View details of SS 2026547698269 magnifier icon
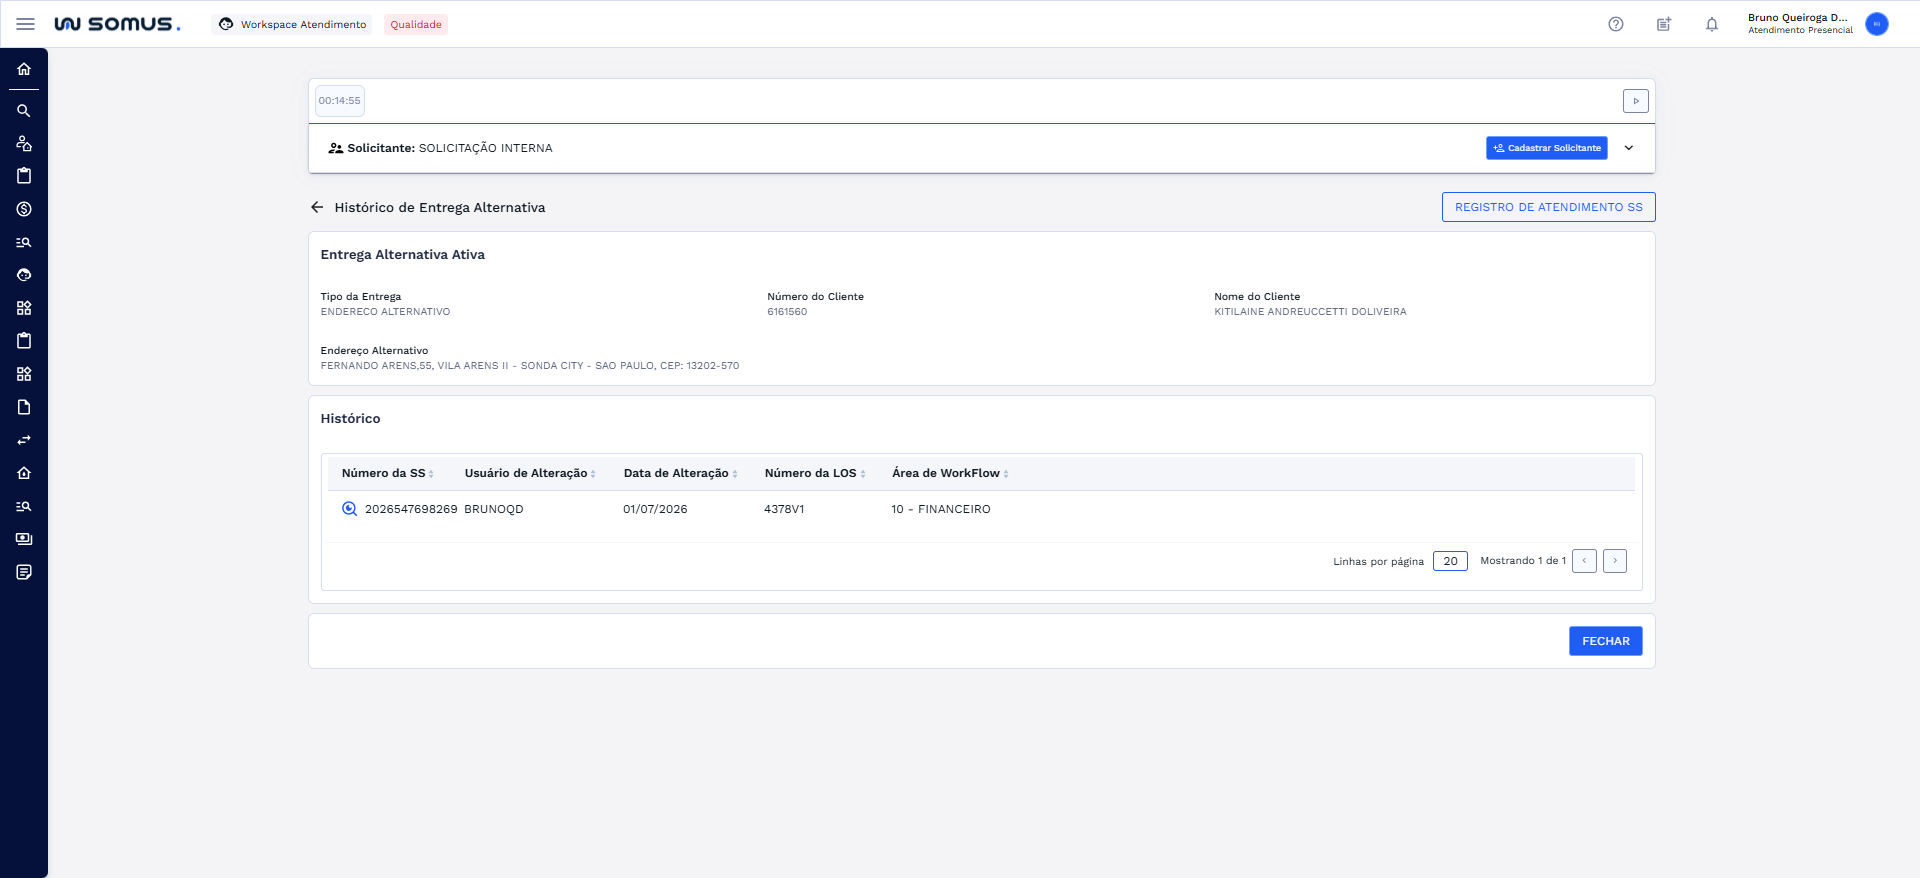Viewport: 1920px width, 878px height. tap(349, 509)
